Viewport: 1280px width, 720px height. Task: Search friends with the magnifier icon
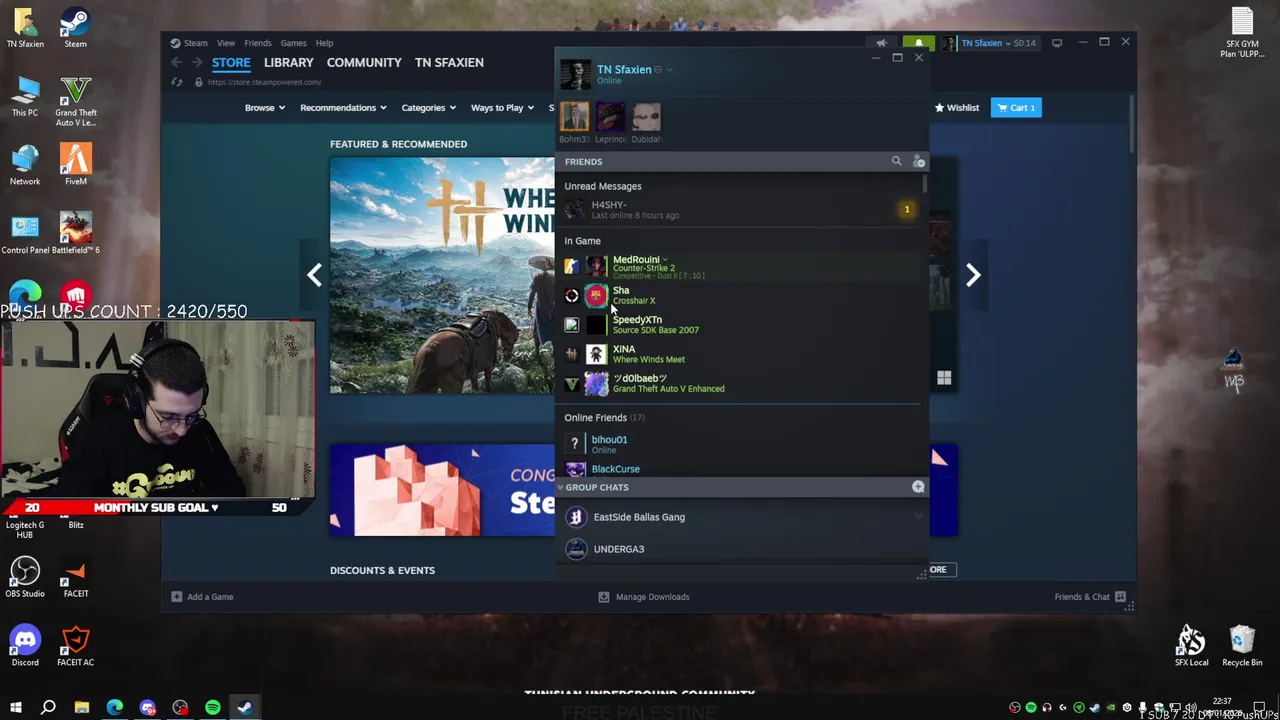pyautogui.click(x=896, y=161)
